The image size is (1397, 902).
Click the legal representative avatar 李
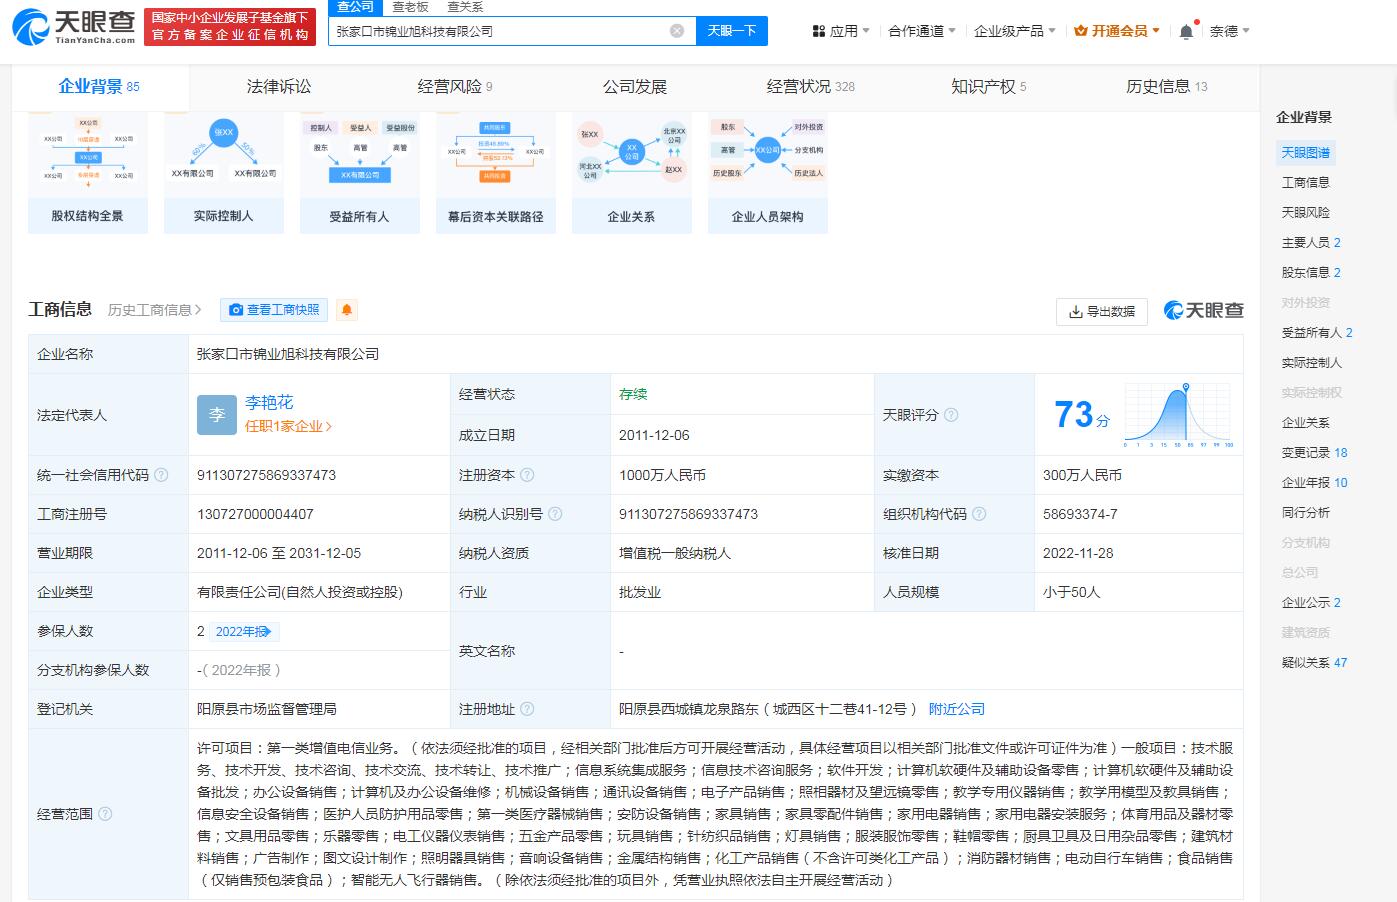tap(217, 415)
